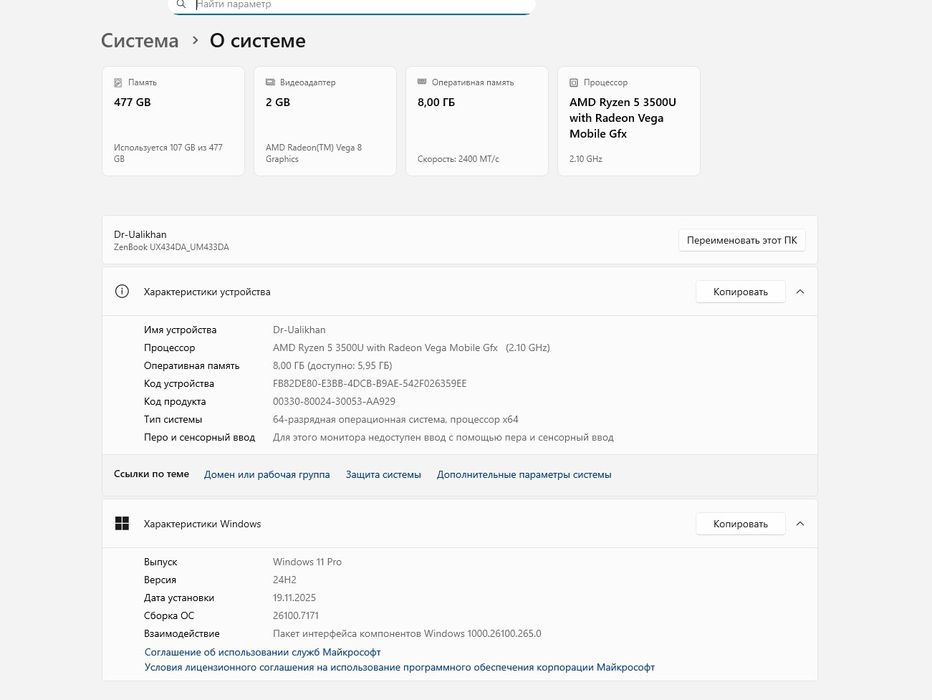Copy device specifications with Копировать
932x700 pixels.
(x=741, y=292)
